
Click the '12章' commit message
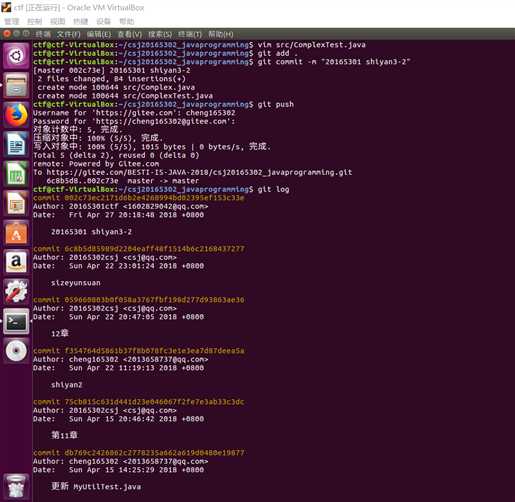(x=60, y=333)
